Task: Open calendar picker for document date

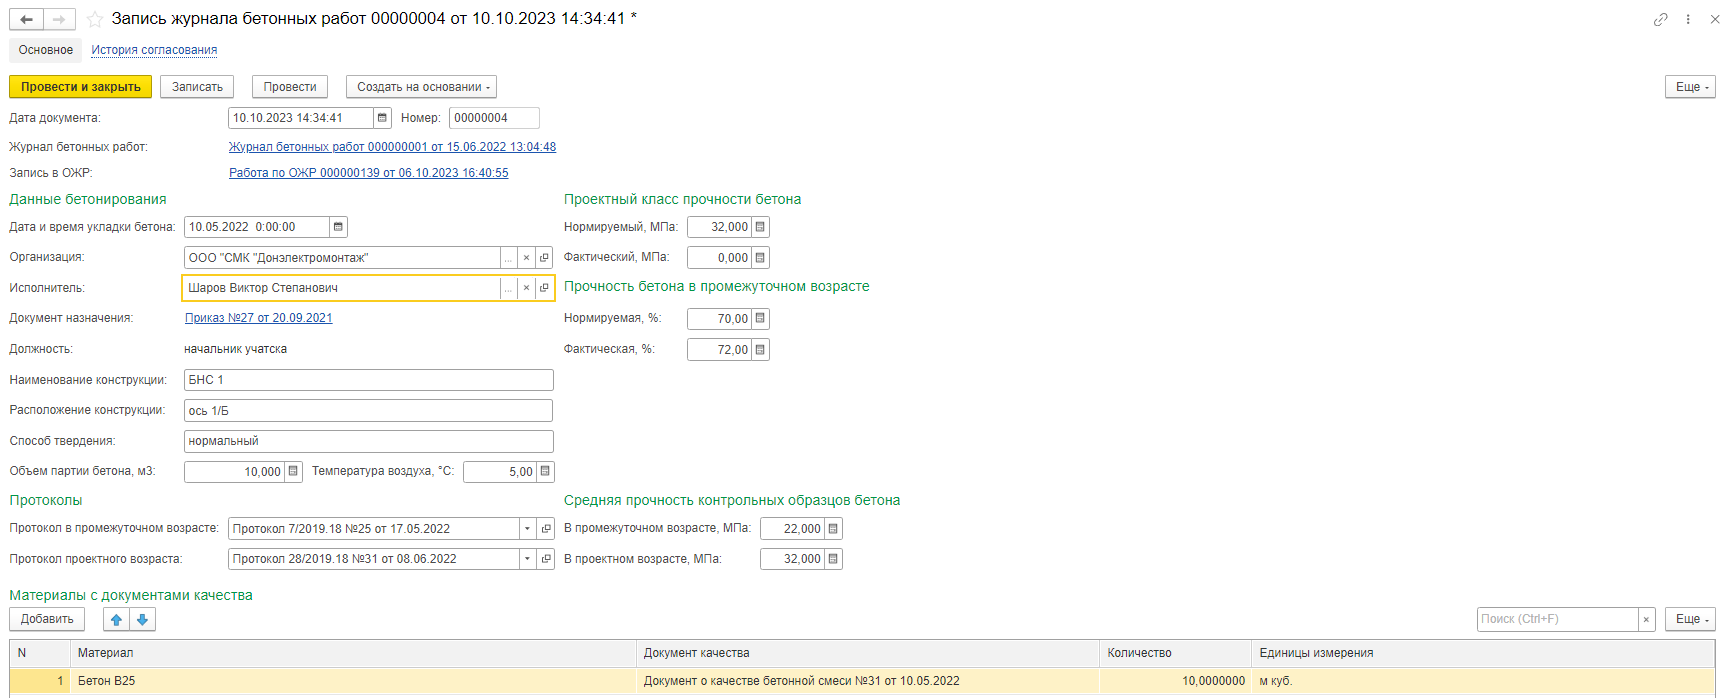Action: point(382,118)
